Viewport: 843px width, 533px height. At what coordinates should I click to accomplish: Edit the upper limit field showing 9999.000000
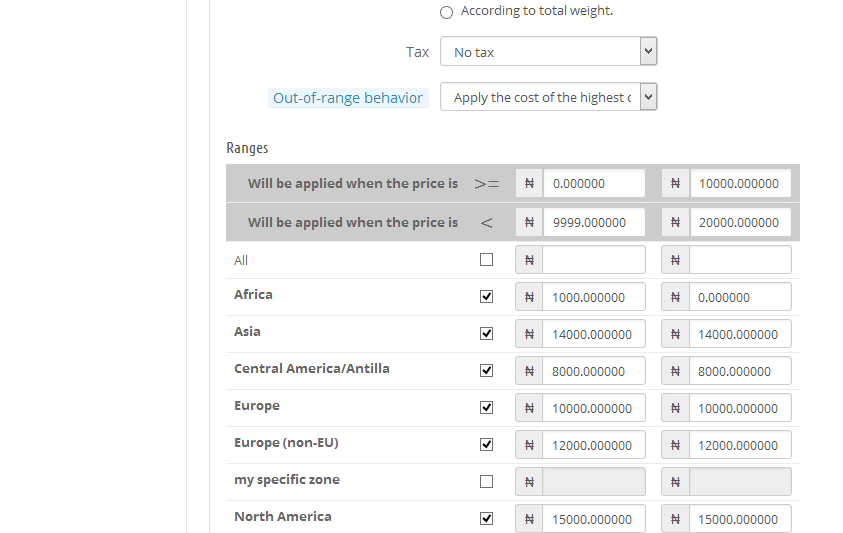[x=594, y=223]
